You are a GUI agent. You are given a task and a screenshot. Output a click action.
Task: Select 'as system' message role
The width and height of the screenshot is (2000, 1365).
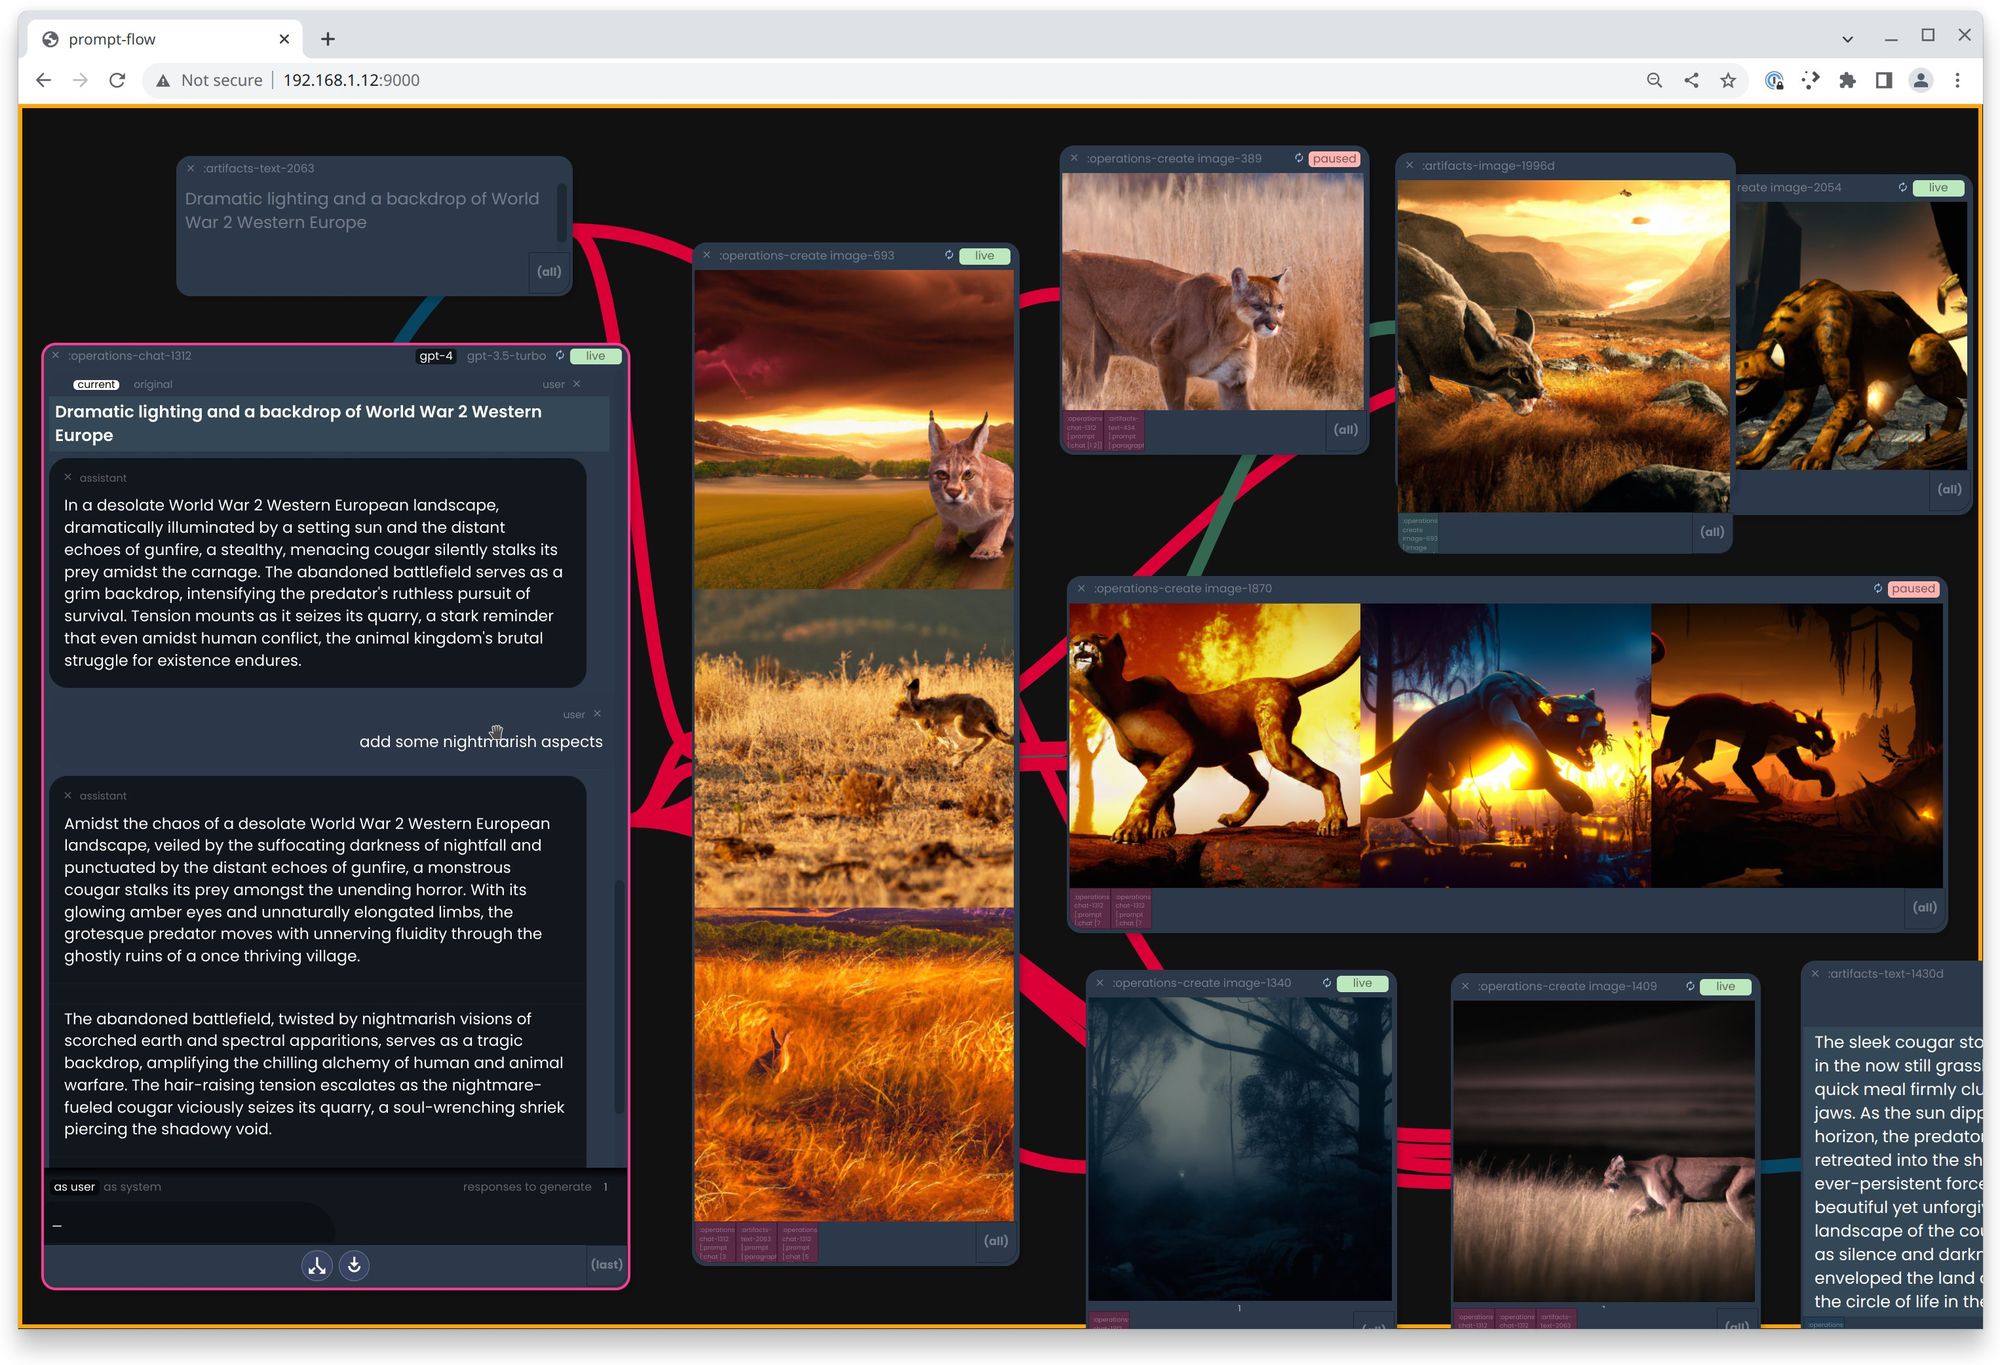point(132,1187)
